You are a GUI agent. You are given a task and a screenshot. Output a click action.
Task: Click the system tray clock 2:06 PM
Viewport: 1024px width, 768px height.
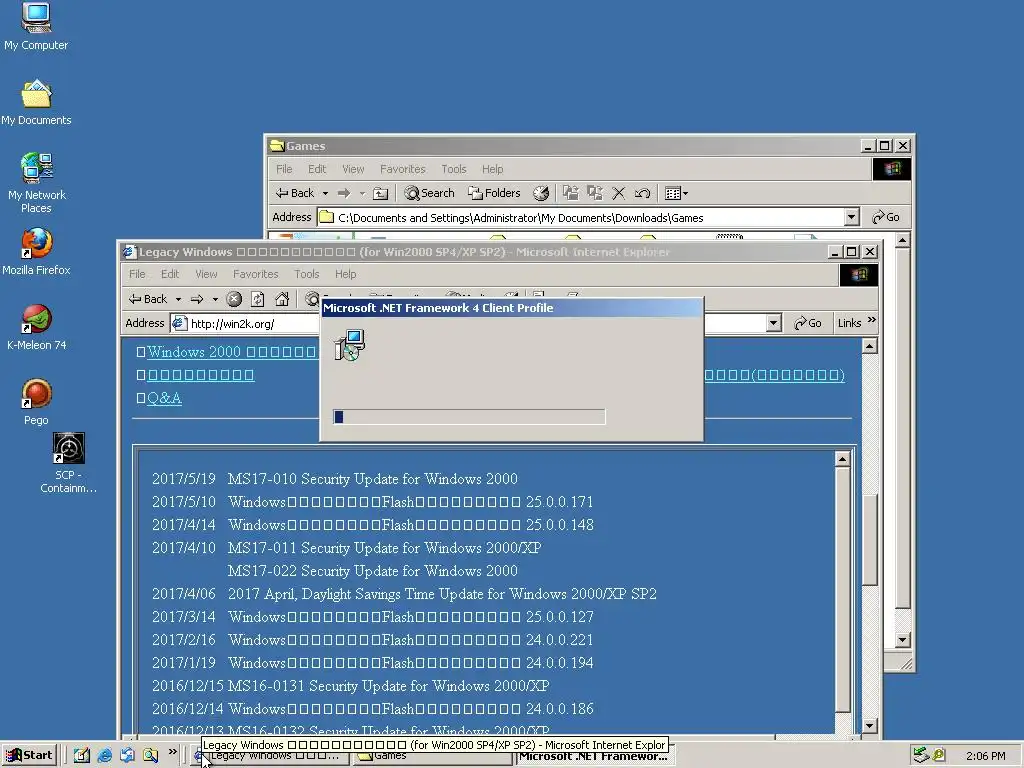(x=985, y=756)
